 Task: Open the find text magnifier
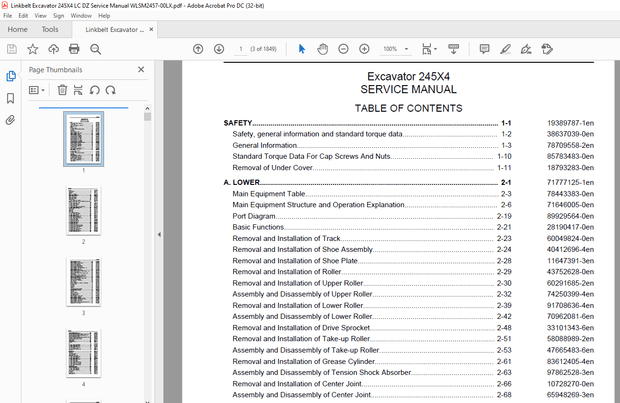click(x=95, y=49)
